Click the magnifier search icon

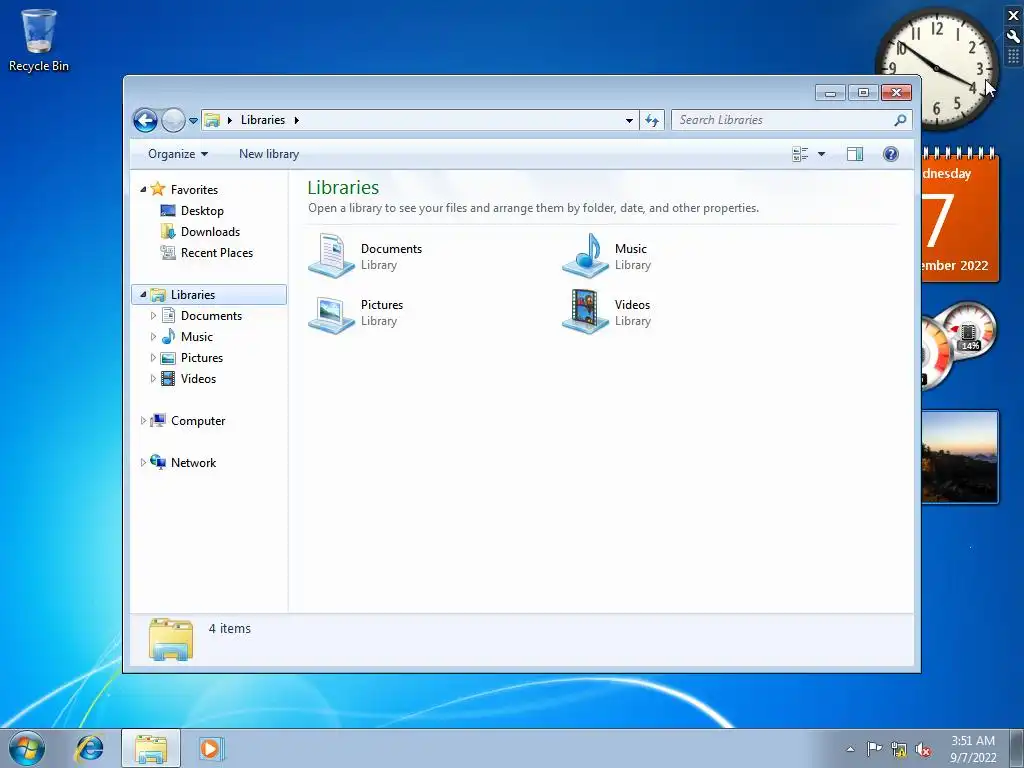(901, 120)
